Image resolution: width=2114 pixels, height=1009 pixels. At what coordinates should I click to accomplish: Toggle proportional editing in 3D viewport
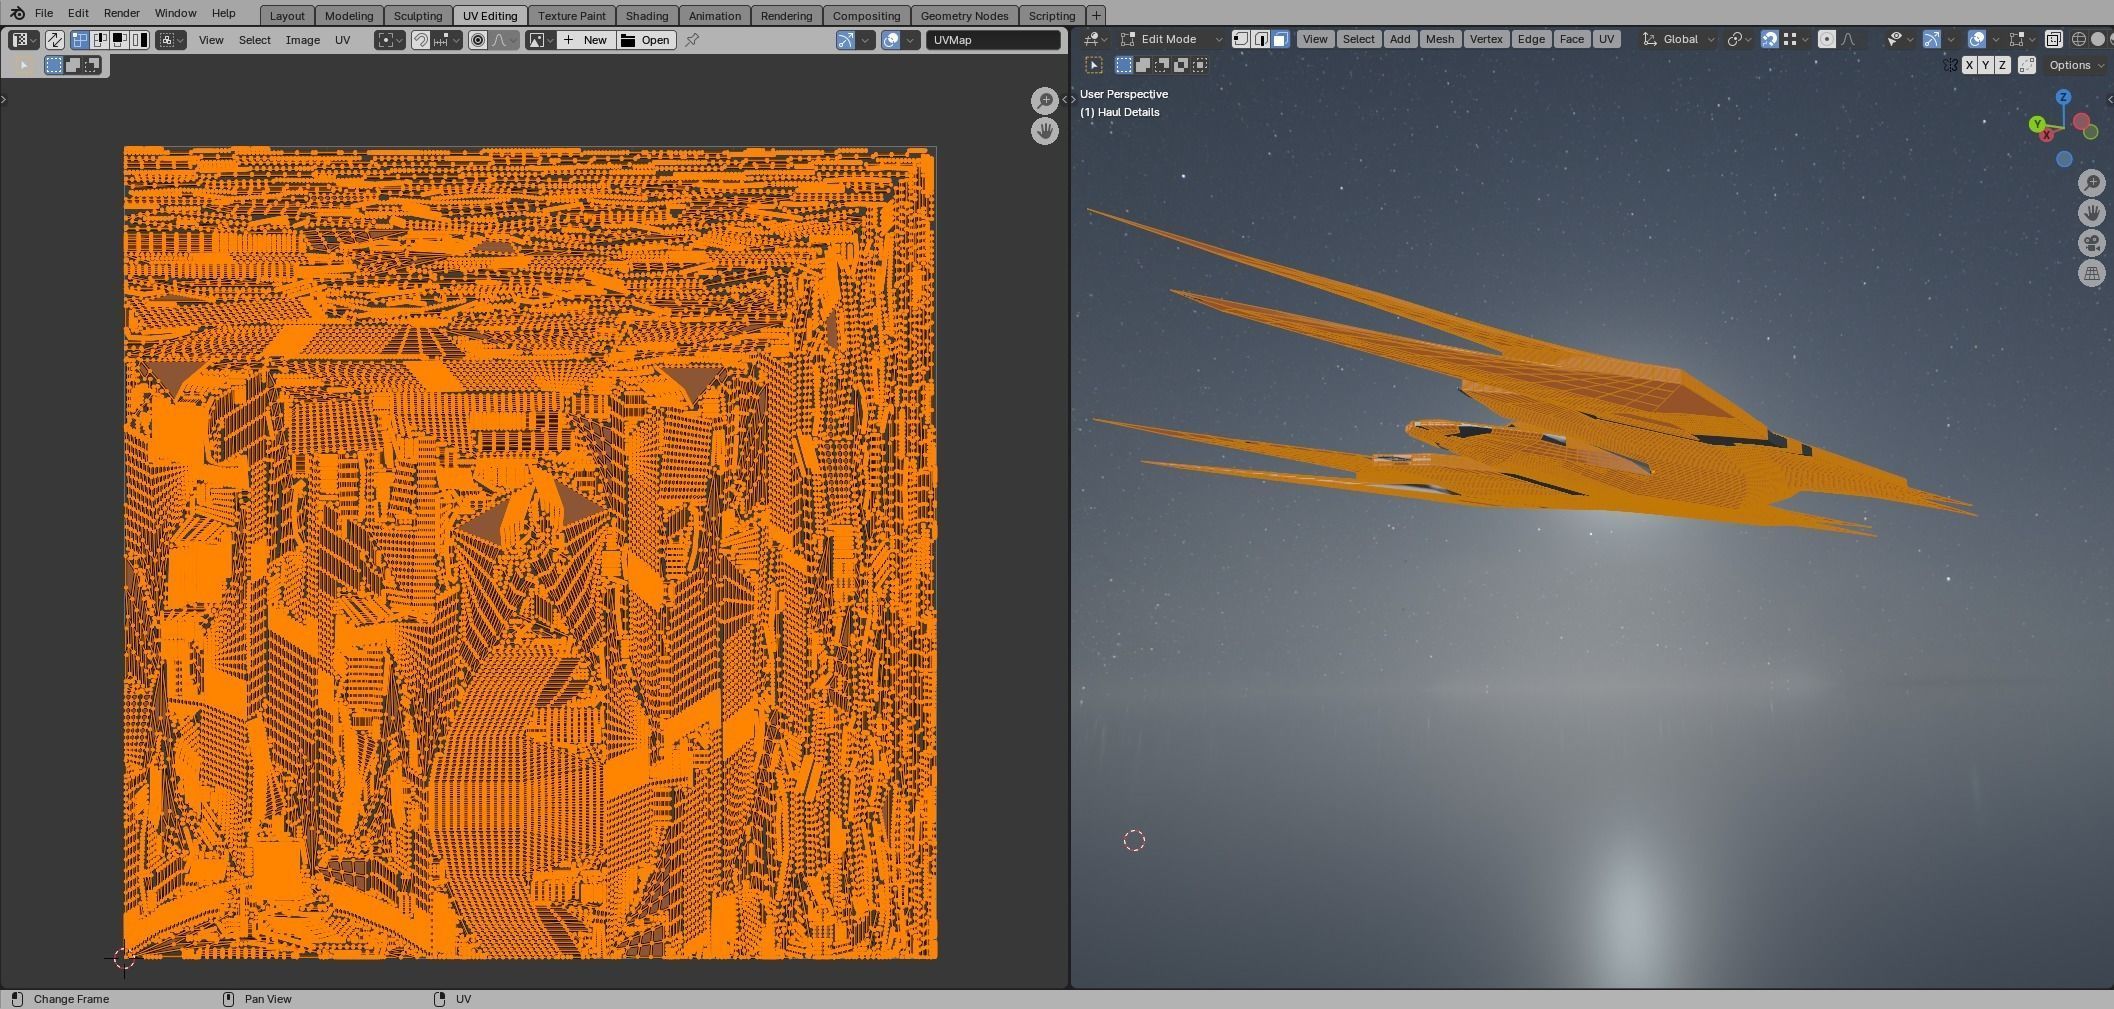pyautogui.click(x=1827, y=39)
